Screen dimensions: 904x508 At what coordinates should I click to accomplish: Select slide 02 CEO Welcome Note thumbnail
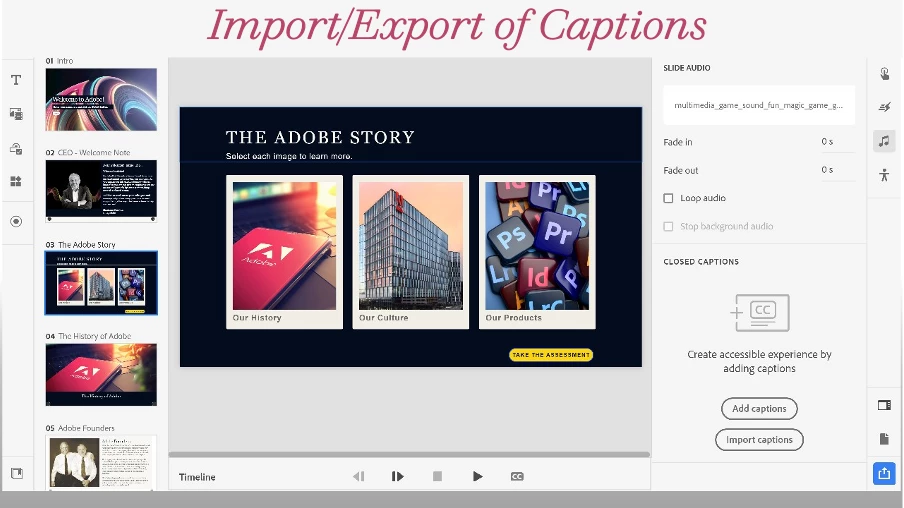click(x=101, y=191)
